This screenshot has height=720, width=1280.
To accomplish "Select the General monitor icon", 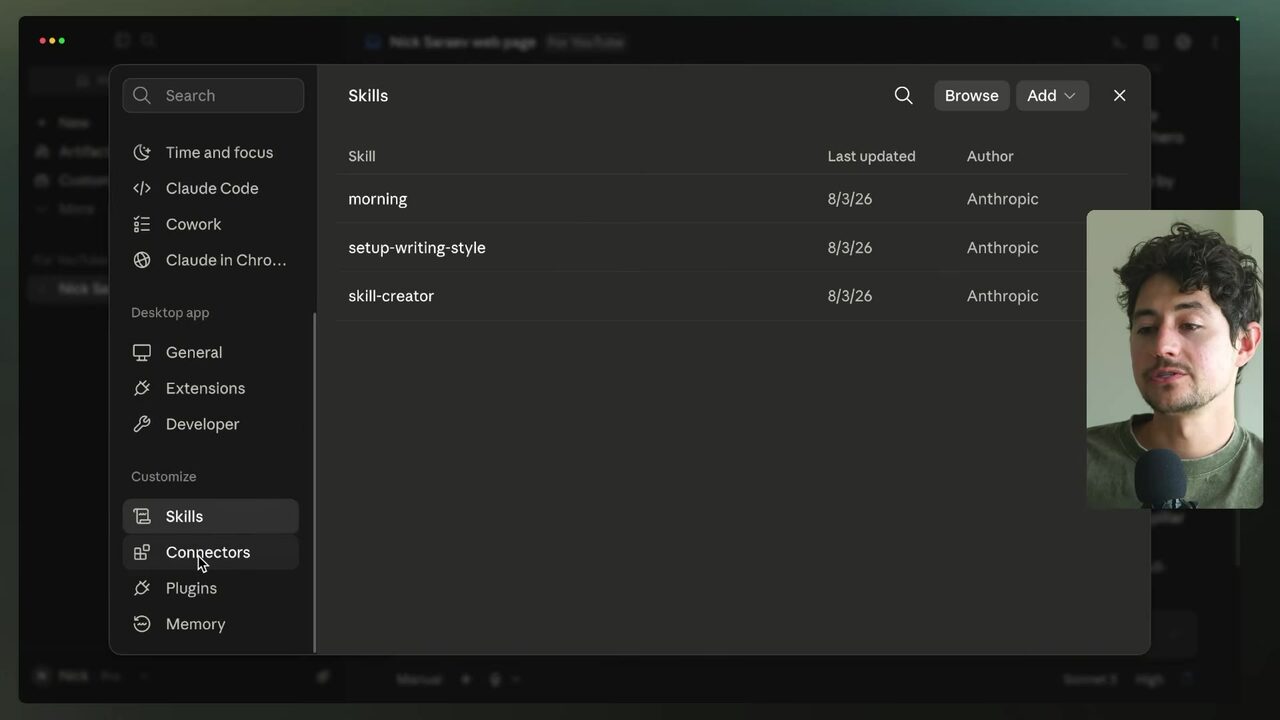I will click(142, 352).
